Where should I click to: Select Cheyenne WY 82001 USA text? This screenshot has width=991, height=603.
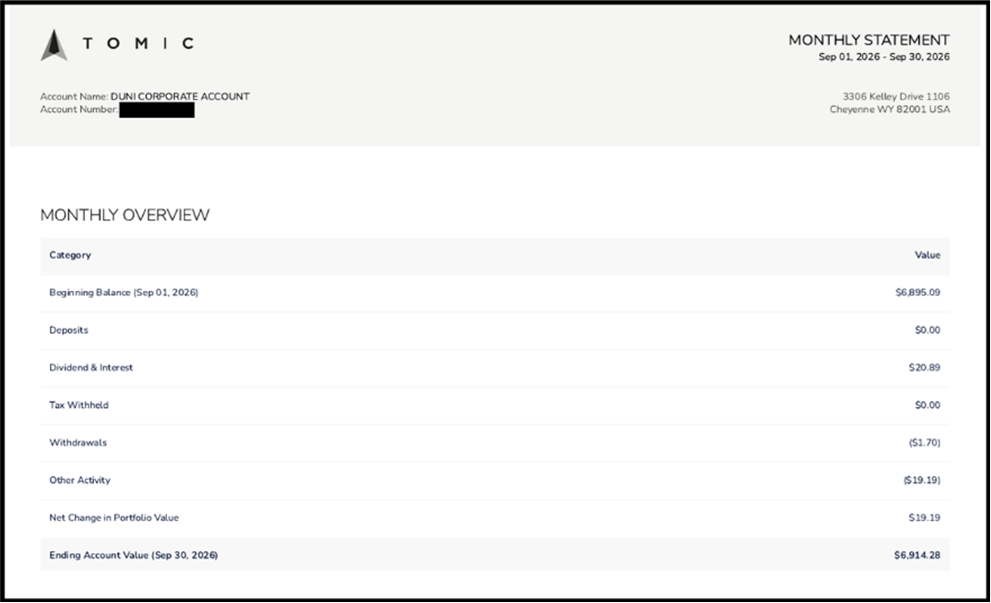[889, 109]
